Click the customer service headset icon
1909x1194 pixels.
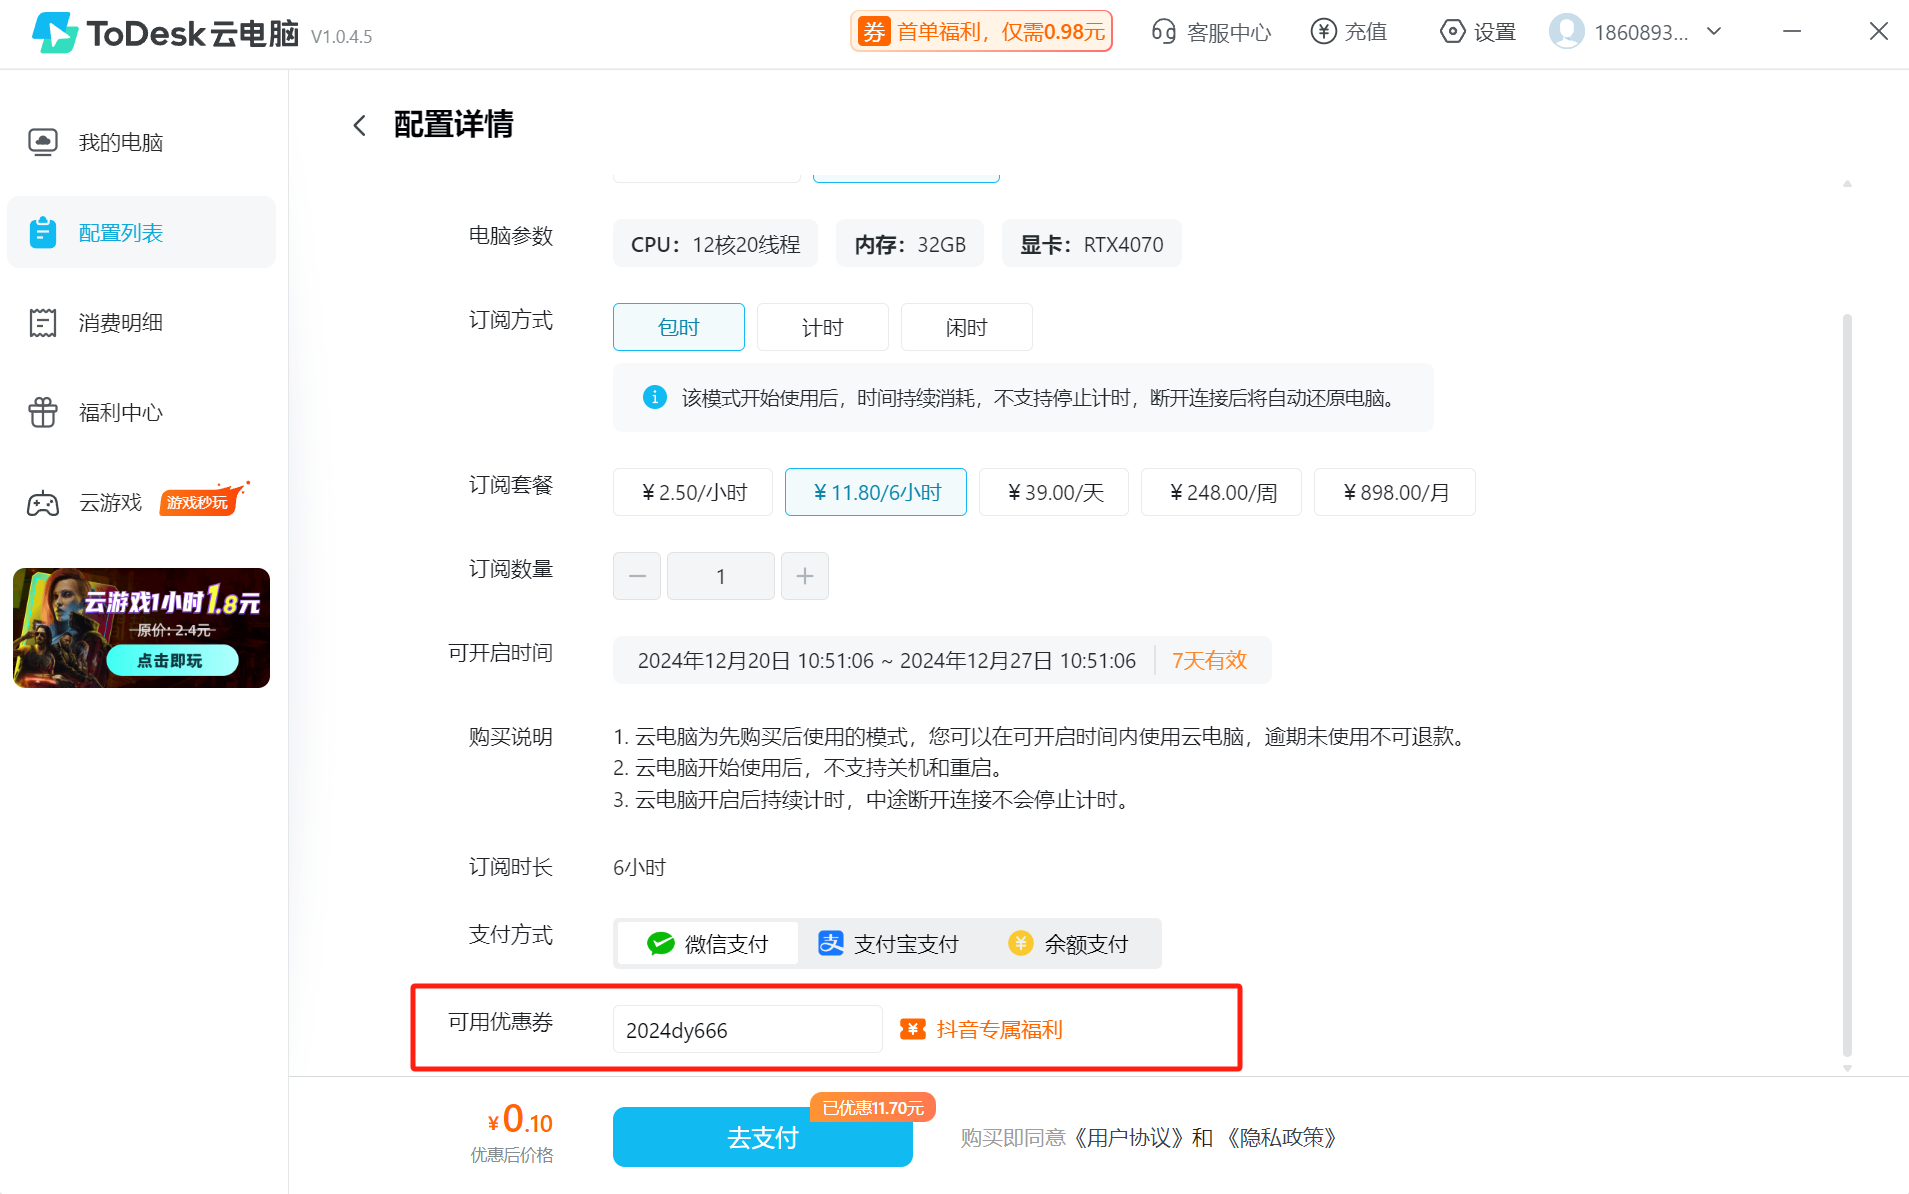(1163, 31)
